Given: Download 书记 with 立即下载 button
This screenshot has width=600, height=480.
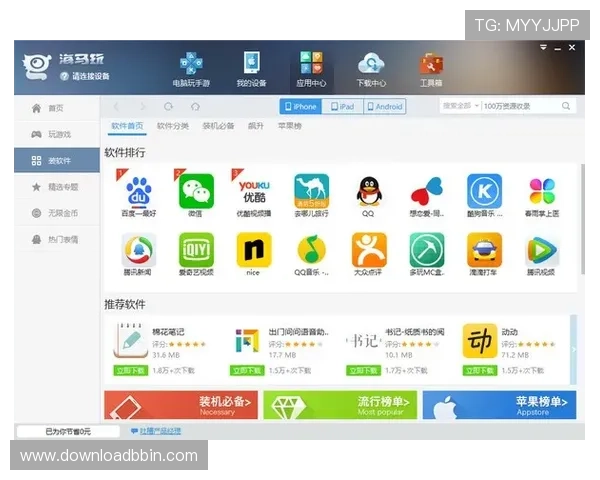Looking at the screenshot, I should pyautogui.click(x=364, y=371).
